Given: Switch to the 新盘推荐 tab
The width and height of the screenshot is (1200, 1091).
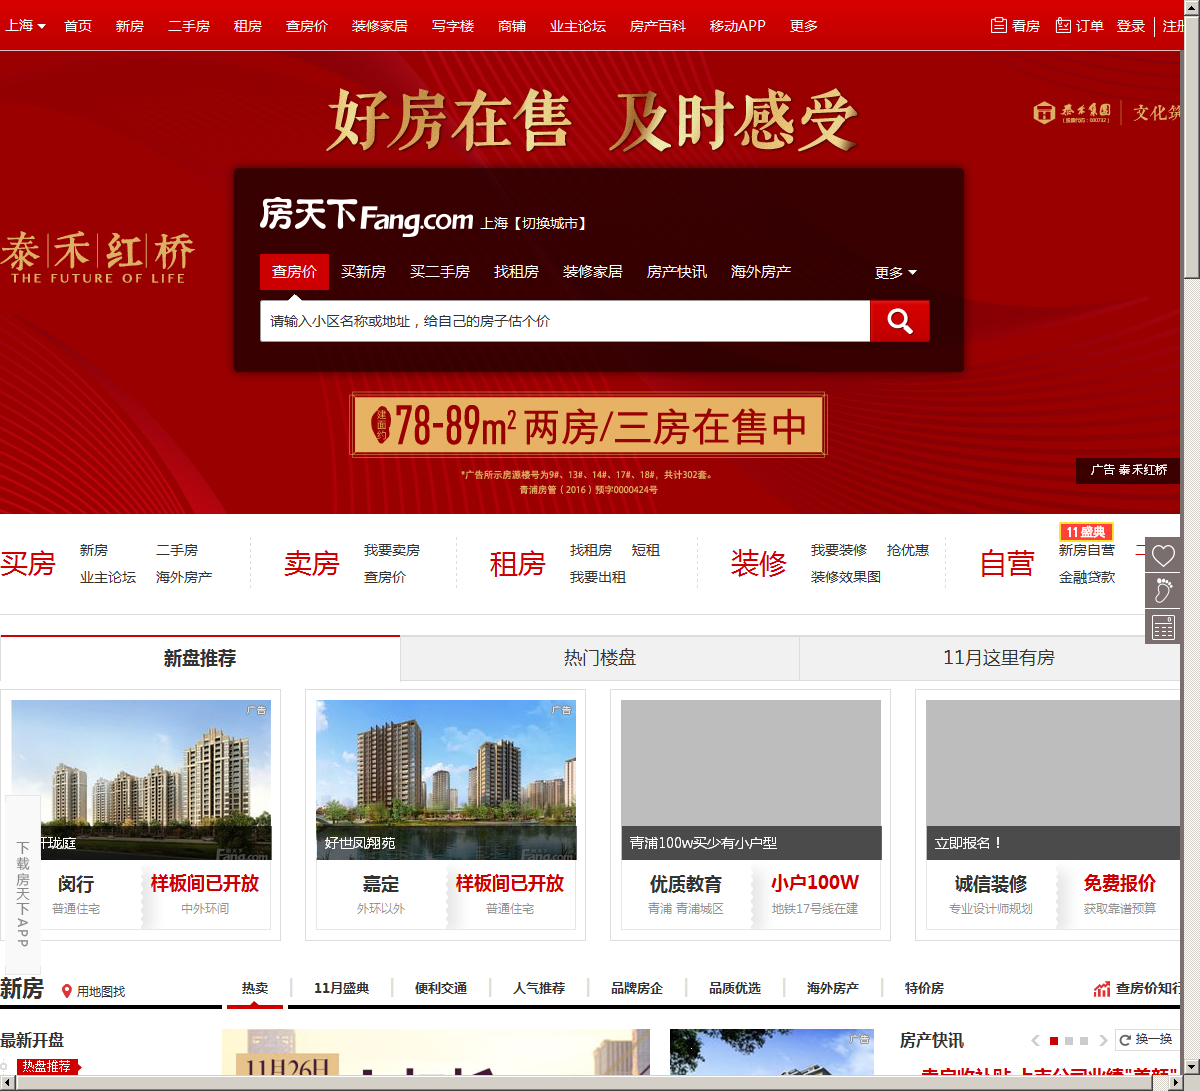Looking at the screenshot, I should click(x=200, y=658).
